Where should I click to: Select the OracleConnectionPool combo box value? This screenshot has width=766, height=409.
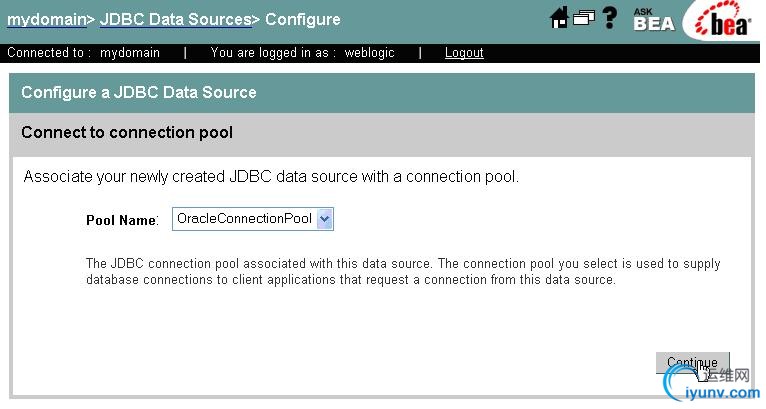click(x=243, y=219)
